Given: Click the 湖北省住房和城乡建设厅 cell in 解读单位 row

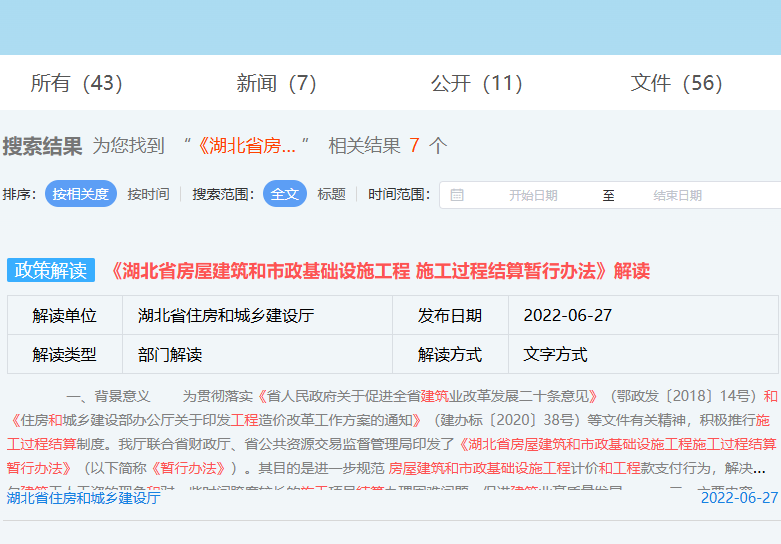Looking at the screenshot, I should point(226,316).
